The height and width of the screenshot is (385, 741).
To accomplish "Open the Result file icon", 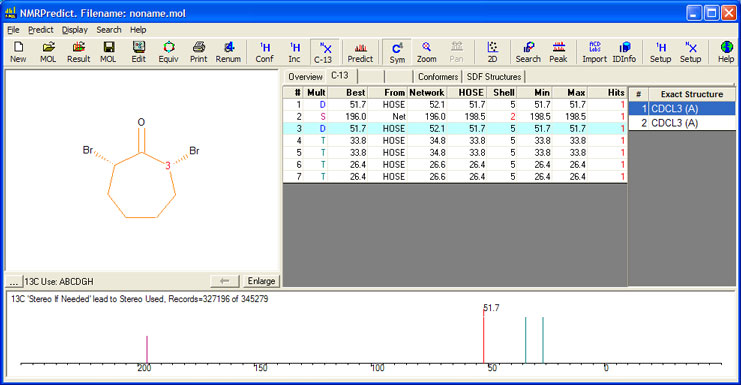I will [78, 52].
